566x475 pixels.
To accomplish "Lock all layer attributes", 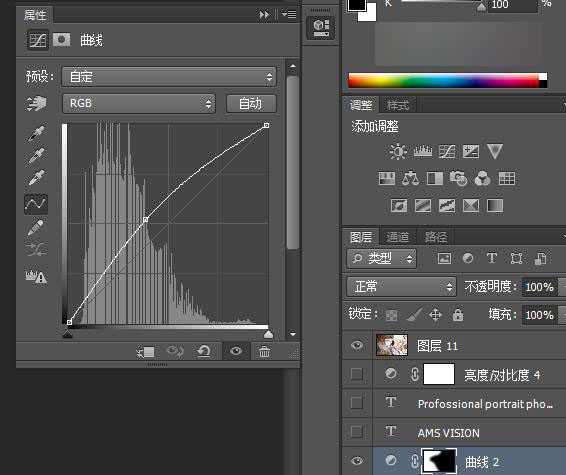I will [x=458, y=314].
